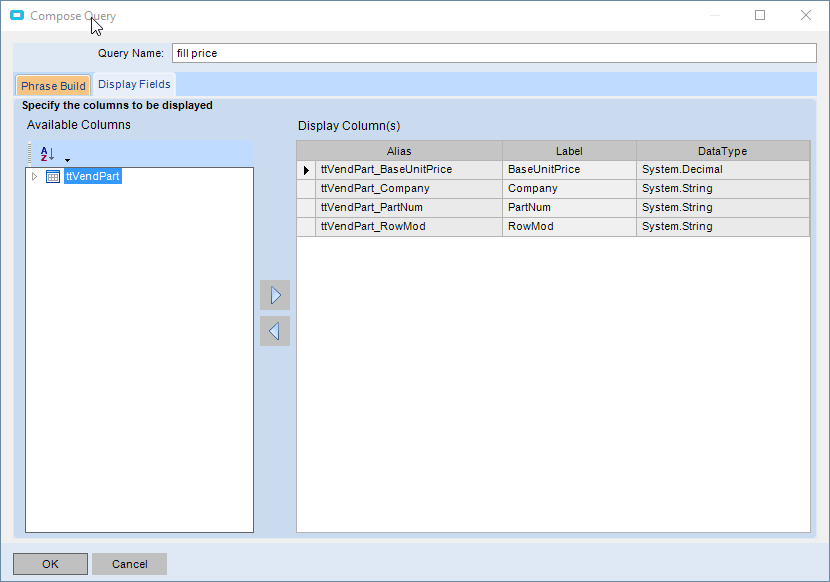Click the PartNum label cell
Viewport: 830px width, 582px height.
click(x=569, y=208)
